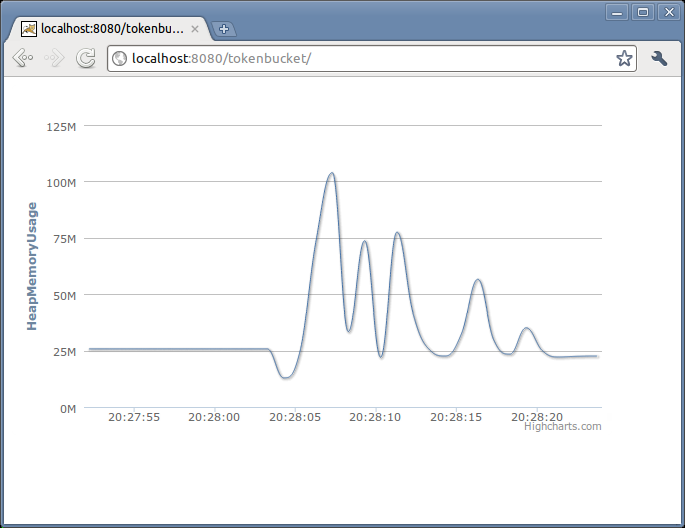The height and width of the screenshot is (528, 685).
Task: Open the Highcharts.com credit link
Action: click(x=563, y=426)
